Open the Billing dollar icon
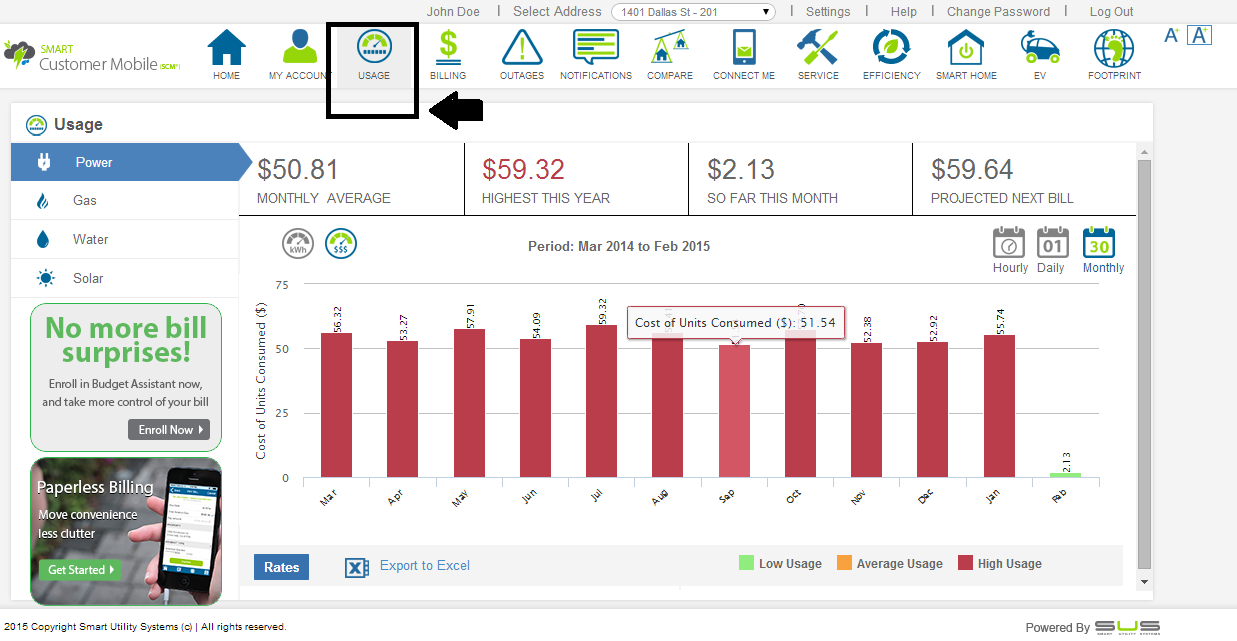Viewport: 1237px width, 641px height. (448, 47)
